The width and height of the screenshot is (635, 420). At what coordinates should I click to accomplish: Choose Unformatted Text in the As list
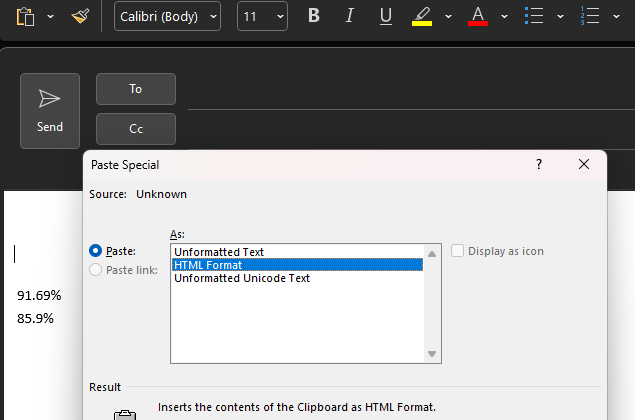297,252
